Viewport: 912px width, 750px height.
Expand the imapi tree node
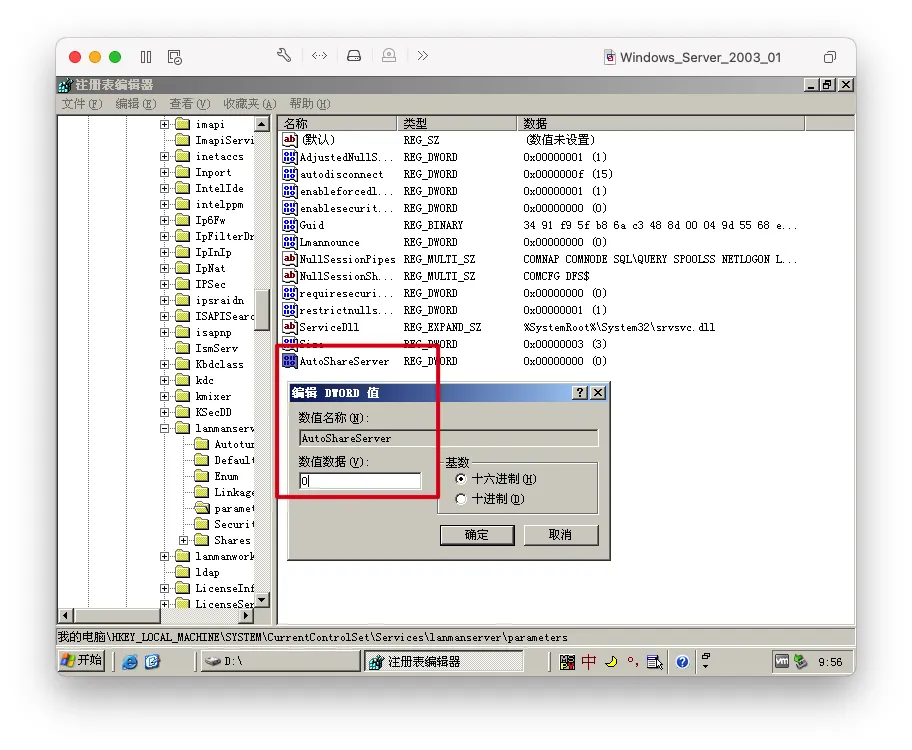(165, 125)
